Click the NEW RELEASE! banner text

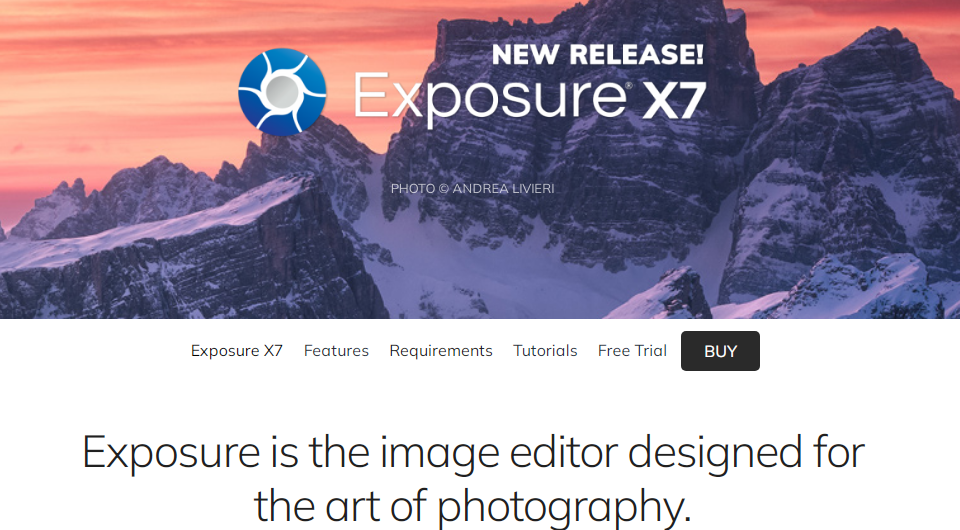tap(598, 54)
